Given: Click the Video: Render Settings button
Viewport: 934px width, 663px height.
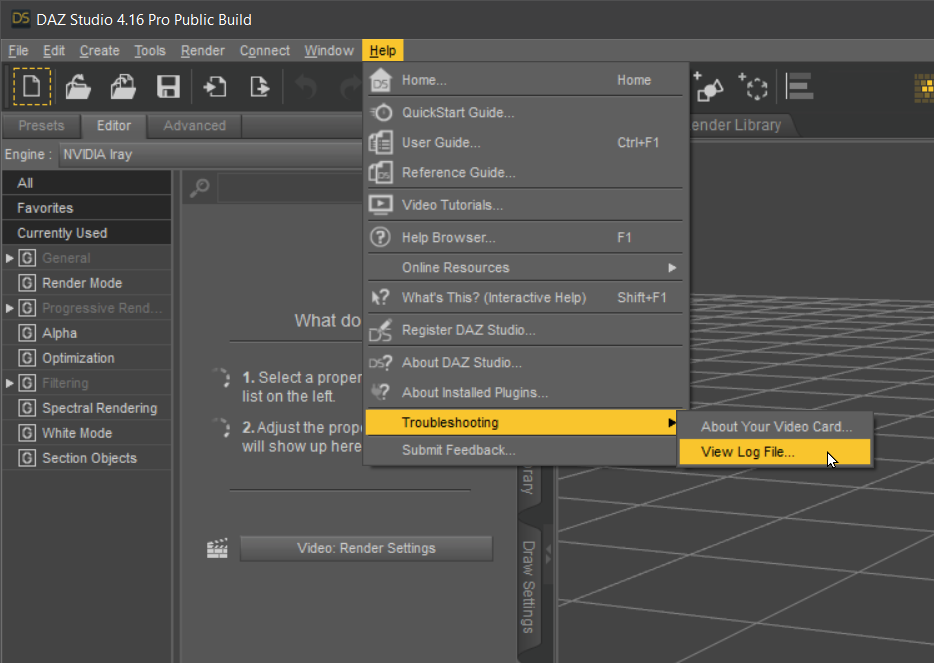Looking at the screenshot, I should pyautogui.click(x=366, y=548).
